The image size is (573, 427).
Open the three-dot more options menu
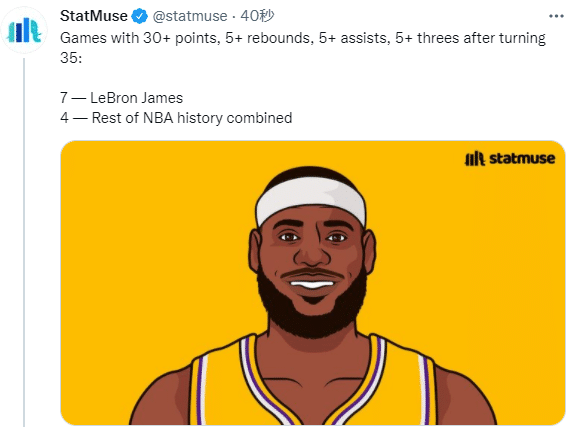click(x=556, y=16)
